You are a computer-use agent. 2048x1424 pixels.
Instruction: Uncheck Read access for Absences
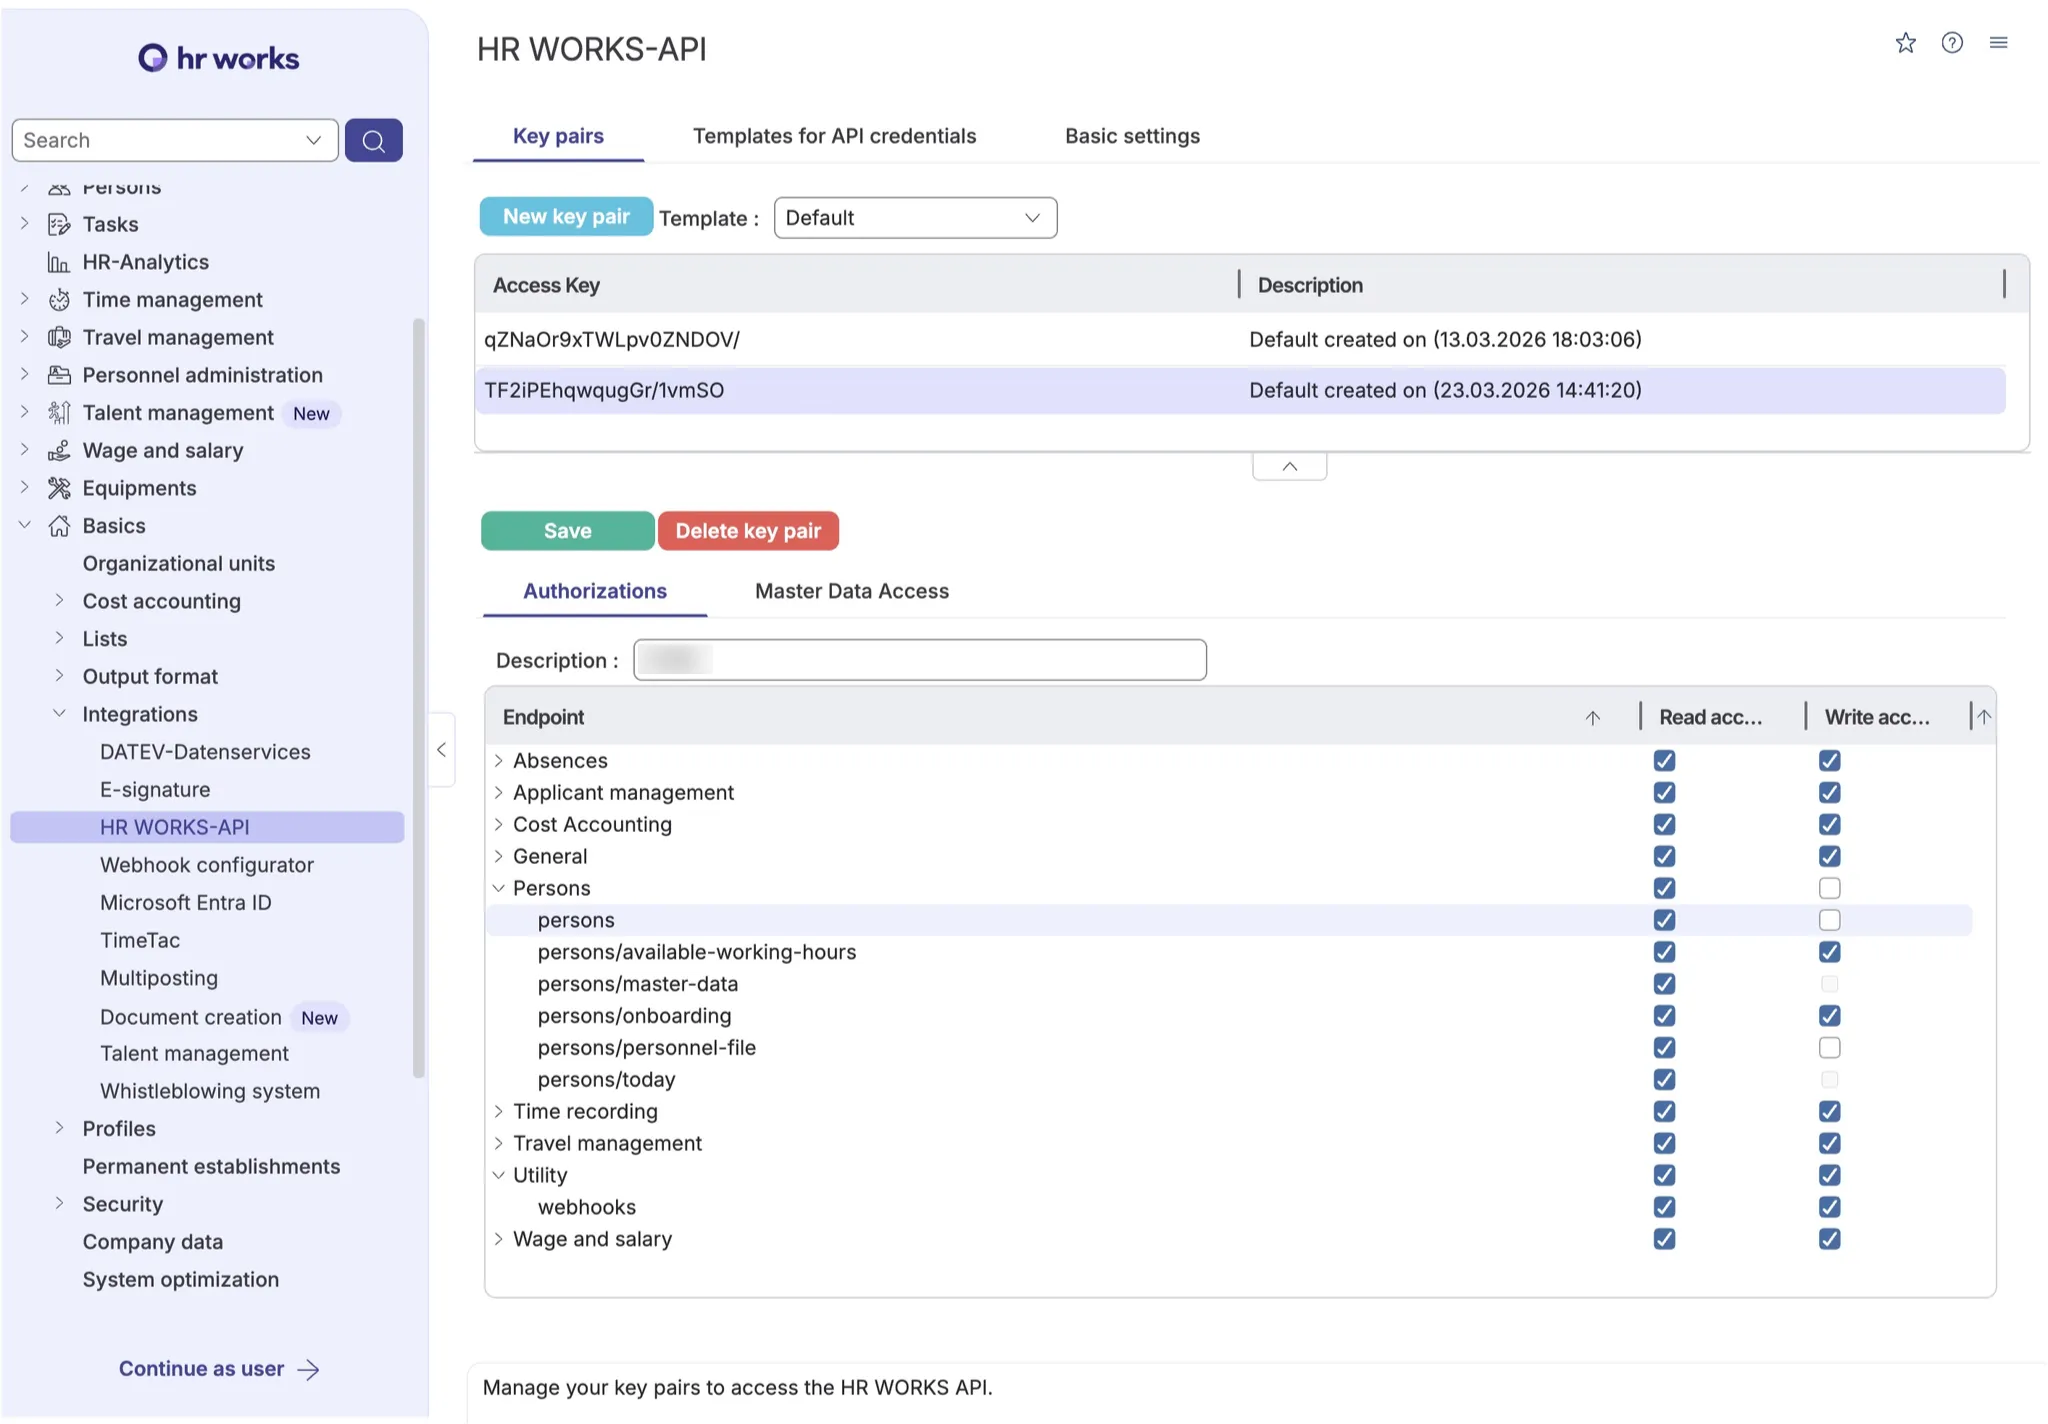point(1664,761)
